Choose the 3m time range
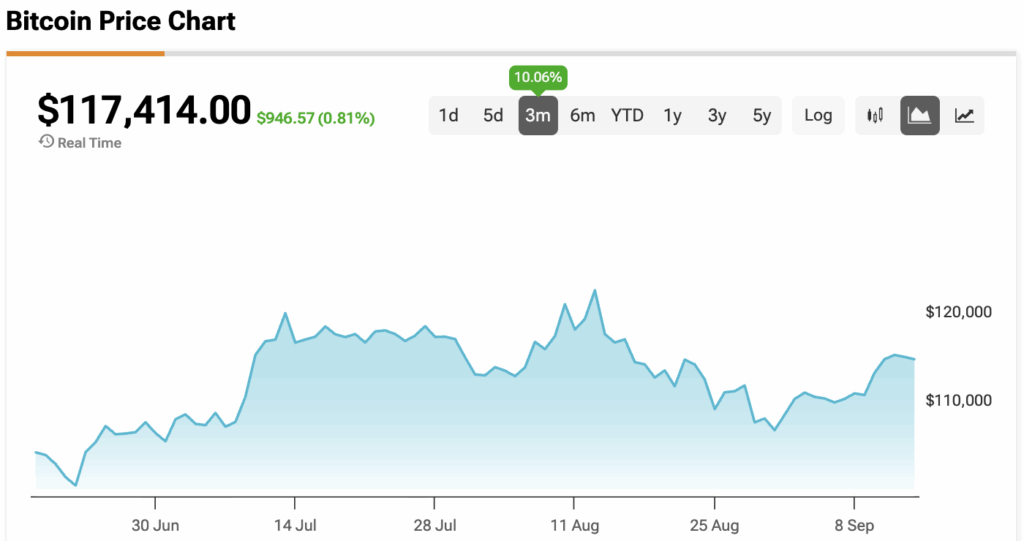The image size is (1024, 541). point(538,115)
